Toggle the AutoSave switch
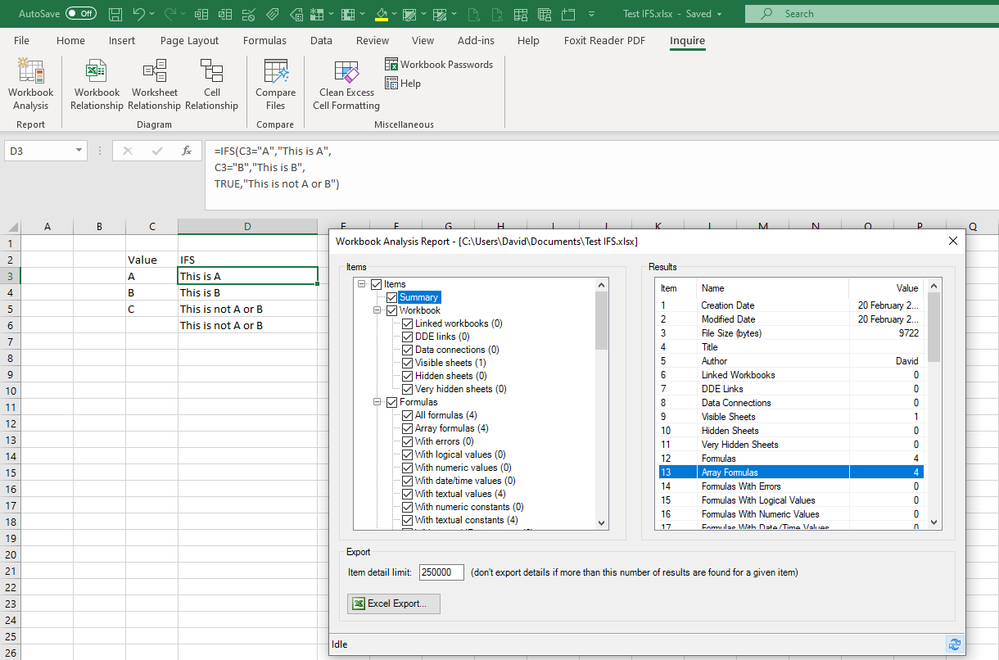Image resolution: width=999 pixels, height=660 pixels. pos(80,14)
